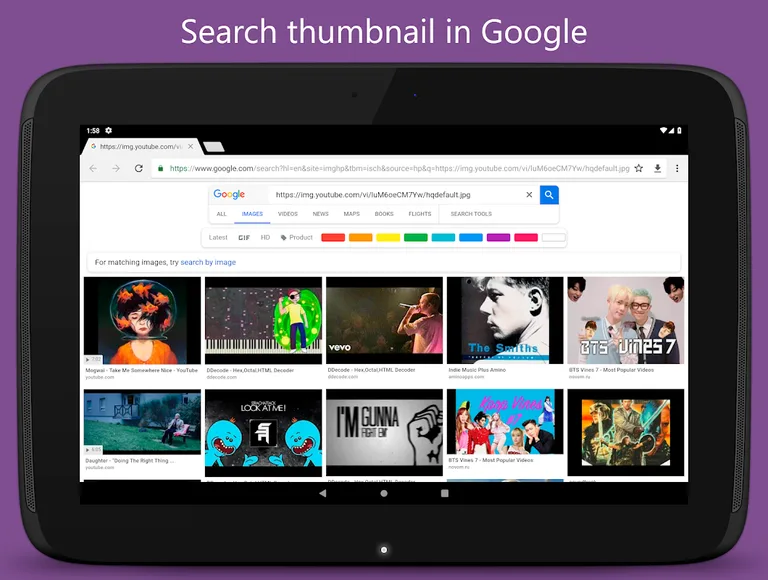768x580 pixels.
Task: Filter results by Latest
Action: (x=218, y=238)
